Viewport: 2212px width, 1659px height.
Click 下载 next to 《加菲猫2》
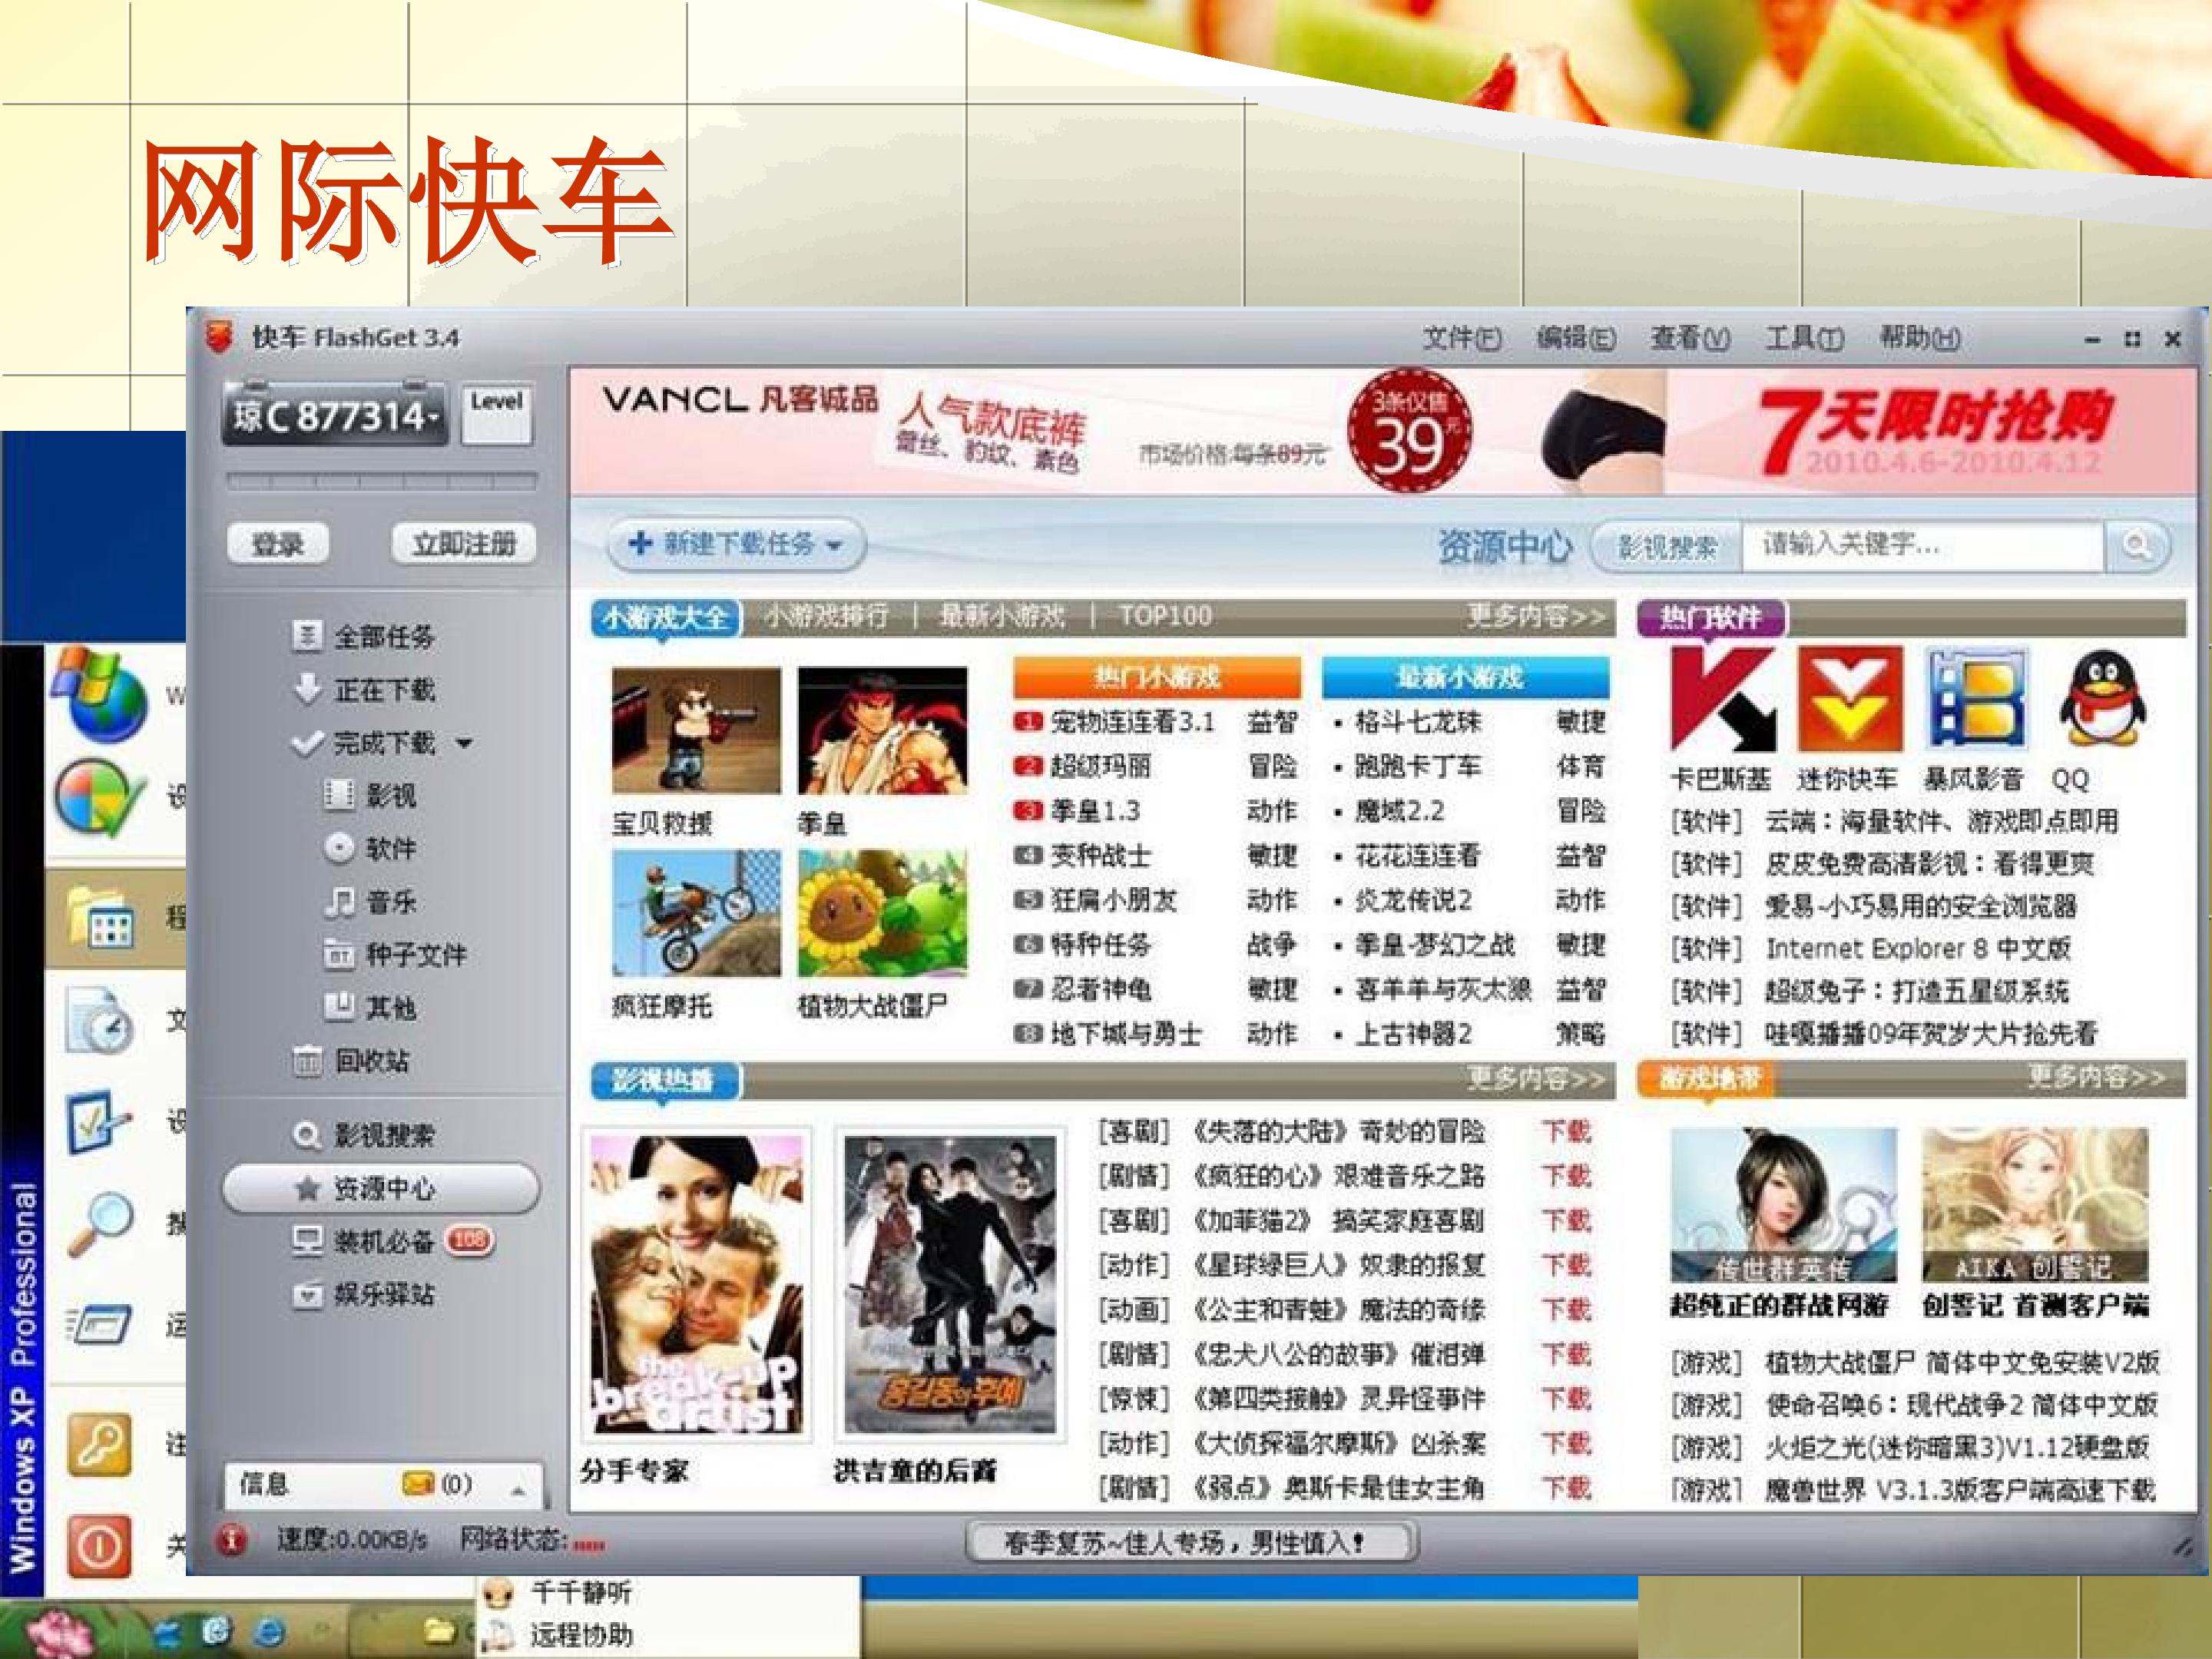point(1566,1220)
